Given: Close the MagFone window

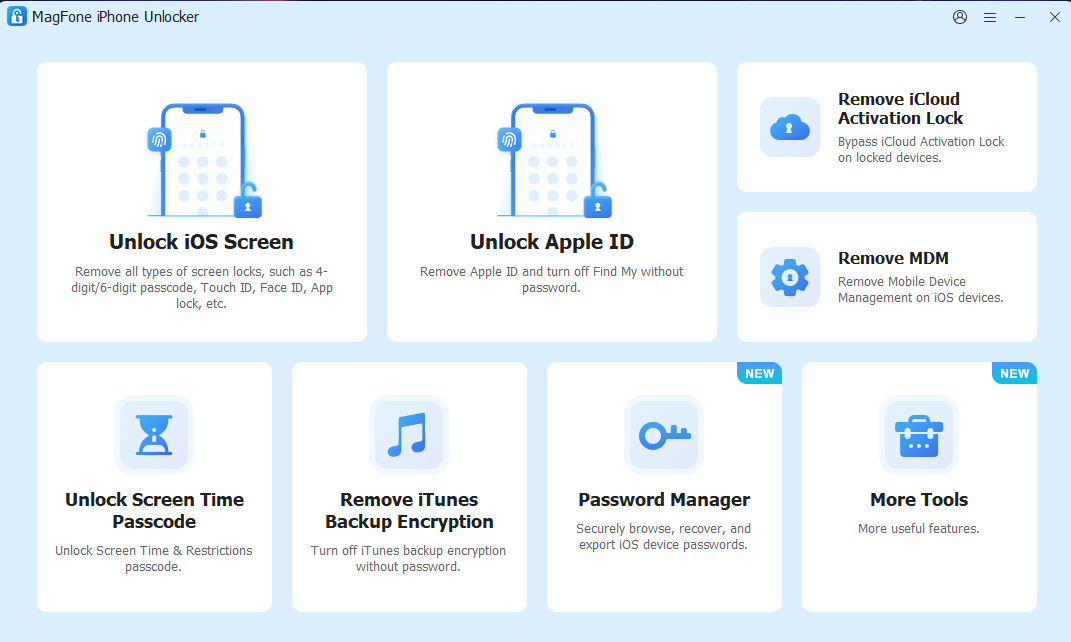Looking at the screenshot, I should (1055, 17).
